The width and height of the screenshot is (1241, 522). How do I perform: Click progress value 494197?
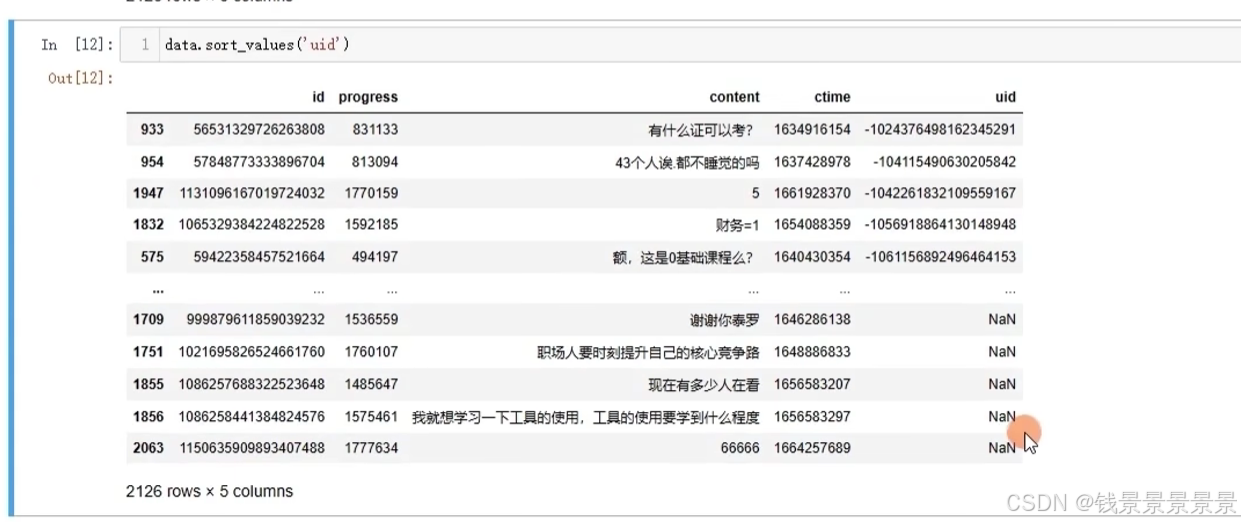[x=375, y=257]
